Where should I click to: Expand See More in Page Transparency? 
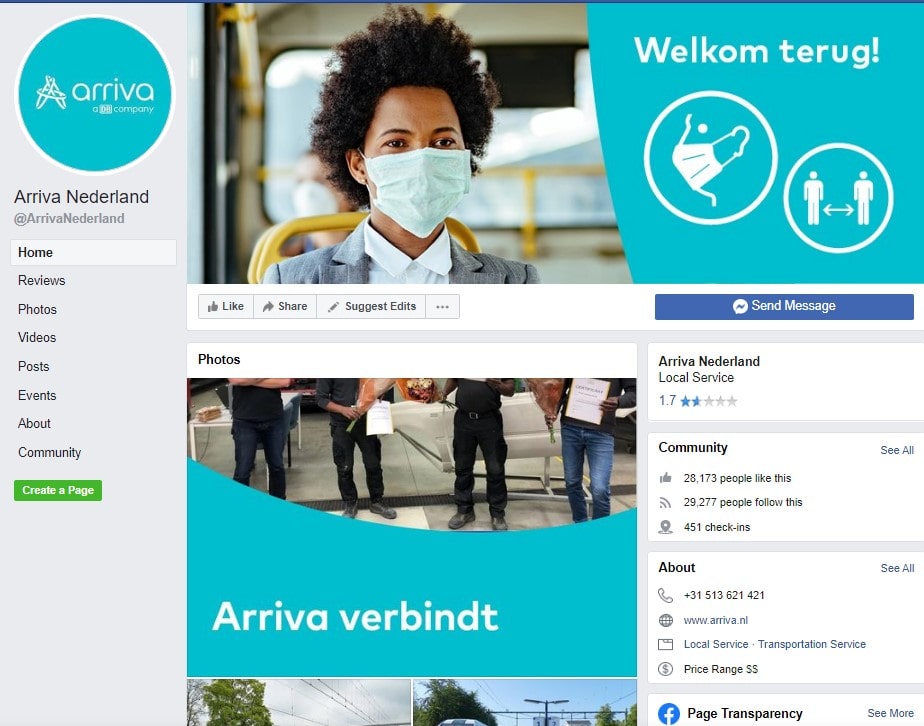pos(890,713)
